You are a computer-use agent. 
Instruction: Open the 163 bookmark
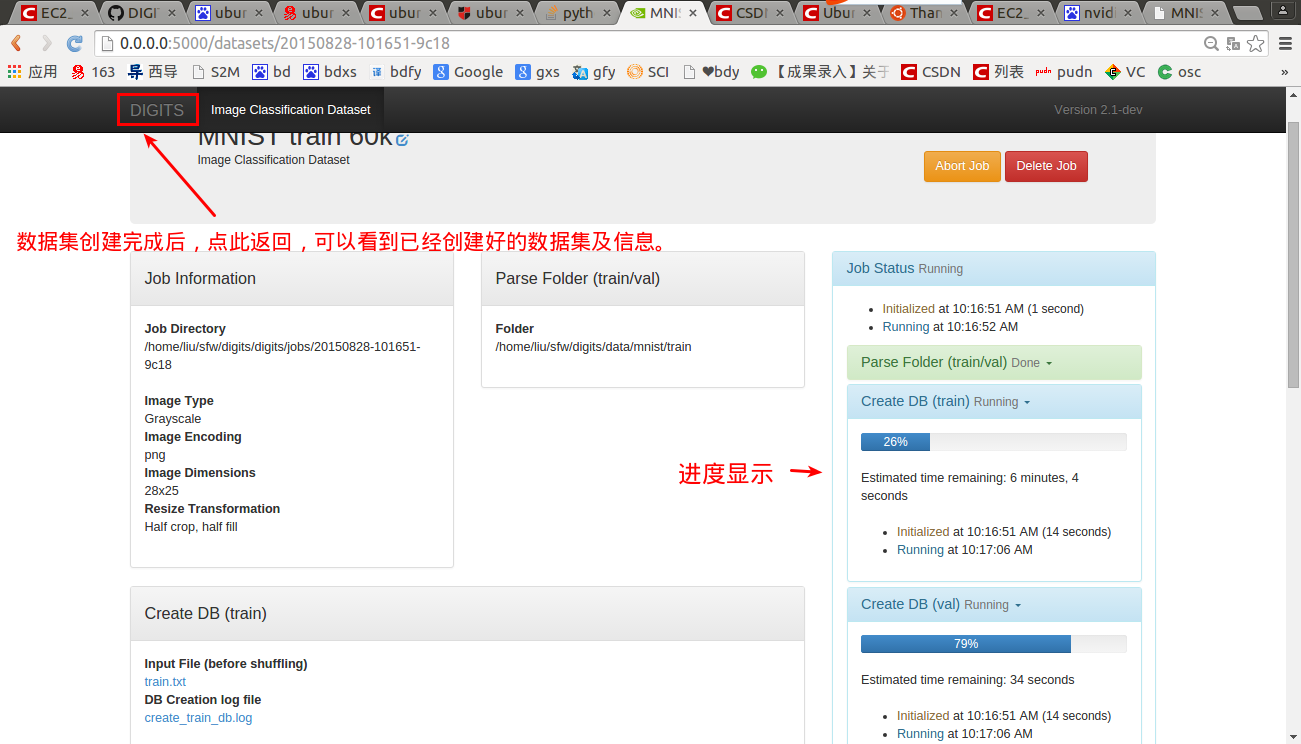coord(93,72)
